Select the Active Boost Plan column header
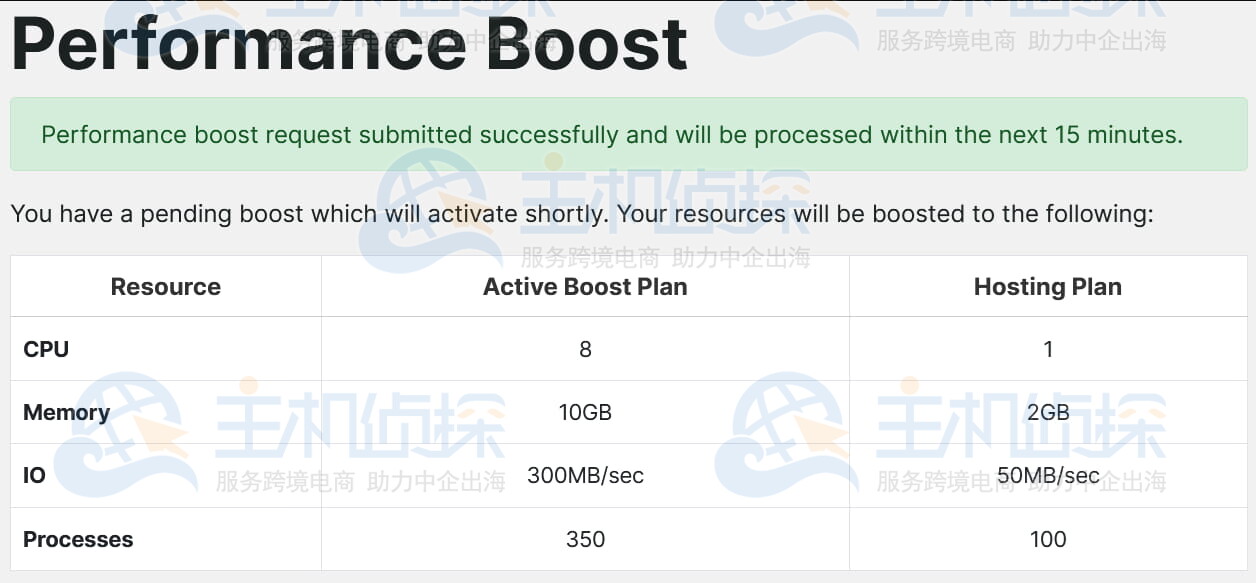Viewport: 1256px width, 583px height. [585, 287]
